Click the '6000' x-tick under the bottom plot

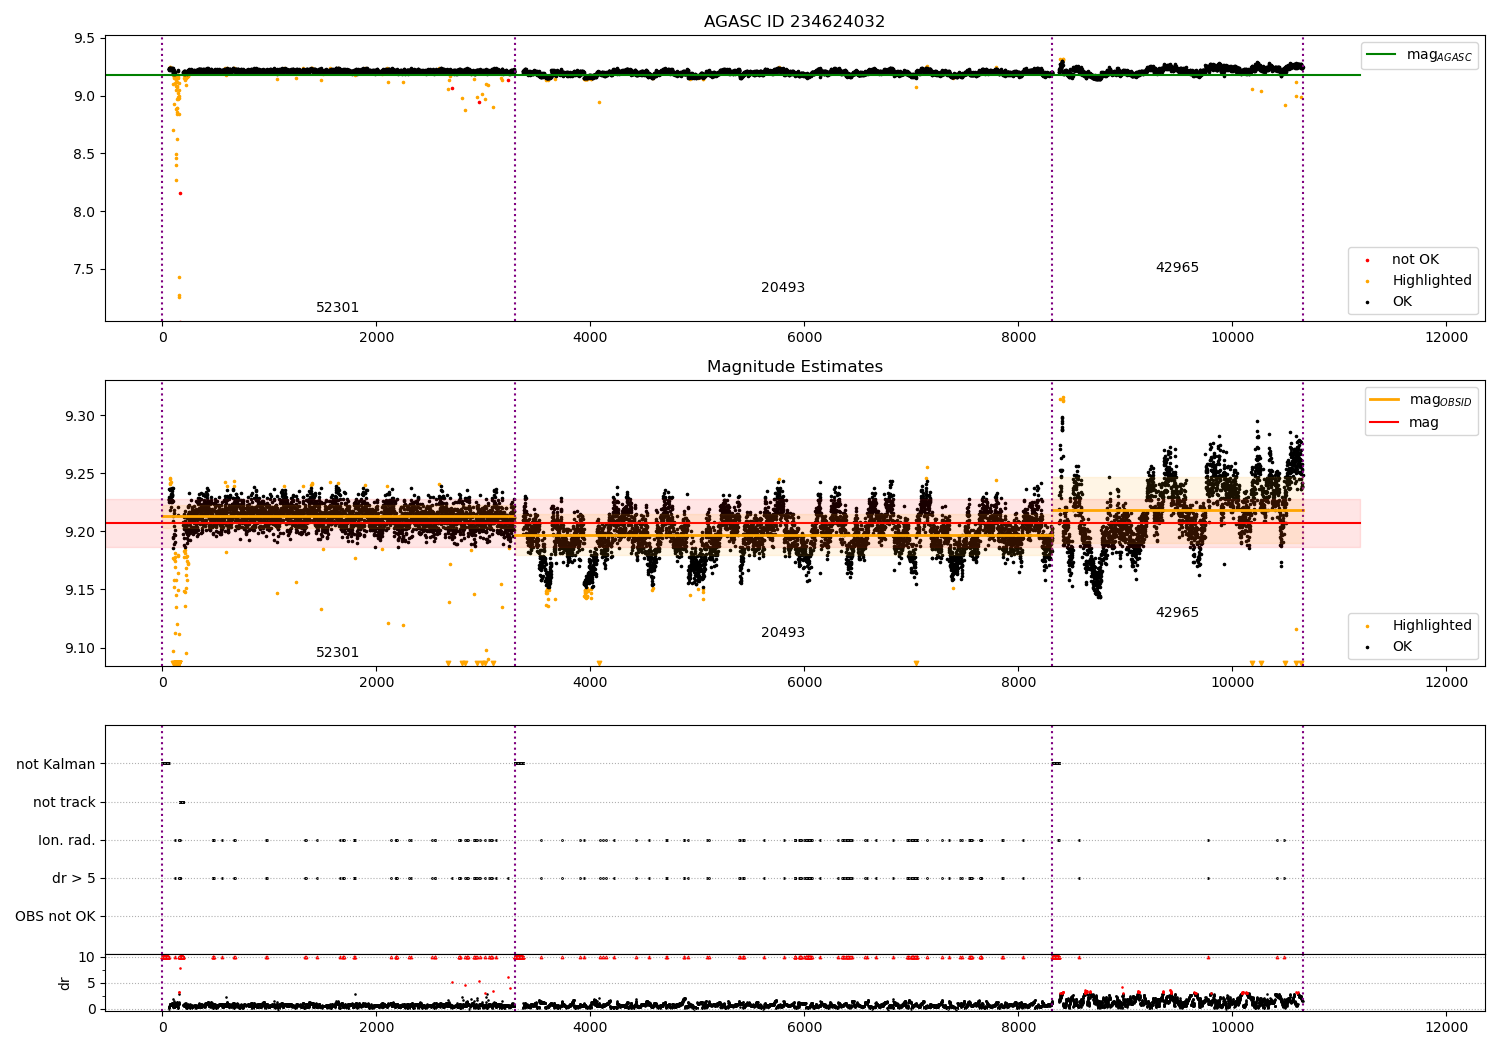click(804, 1028)
